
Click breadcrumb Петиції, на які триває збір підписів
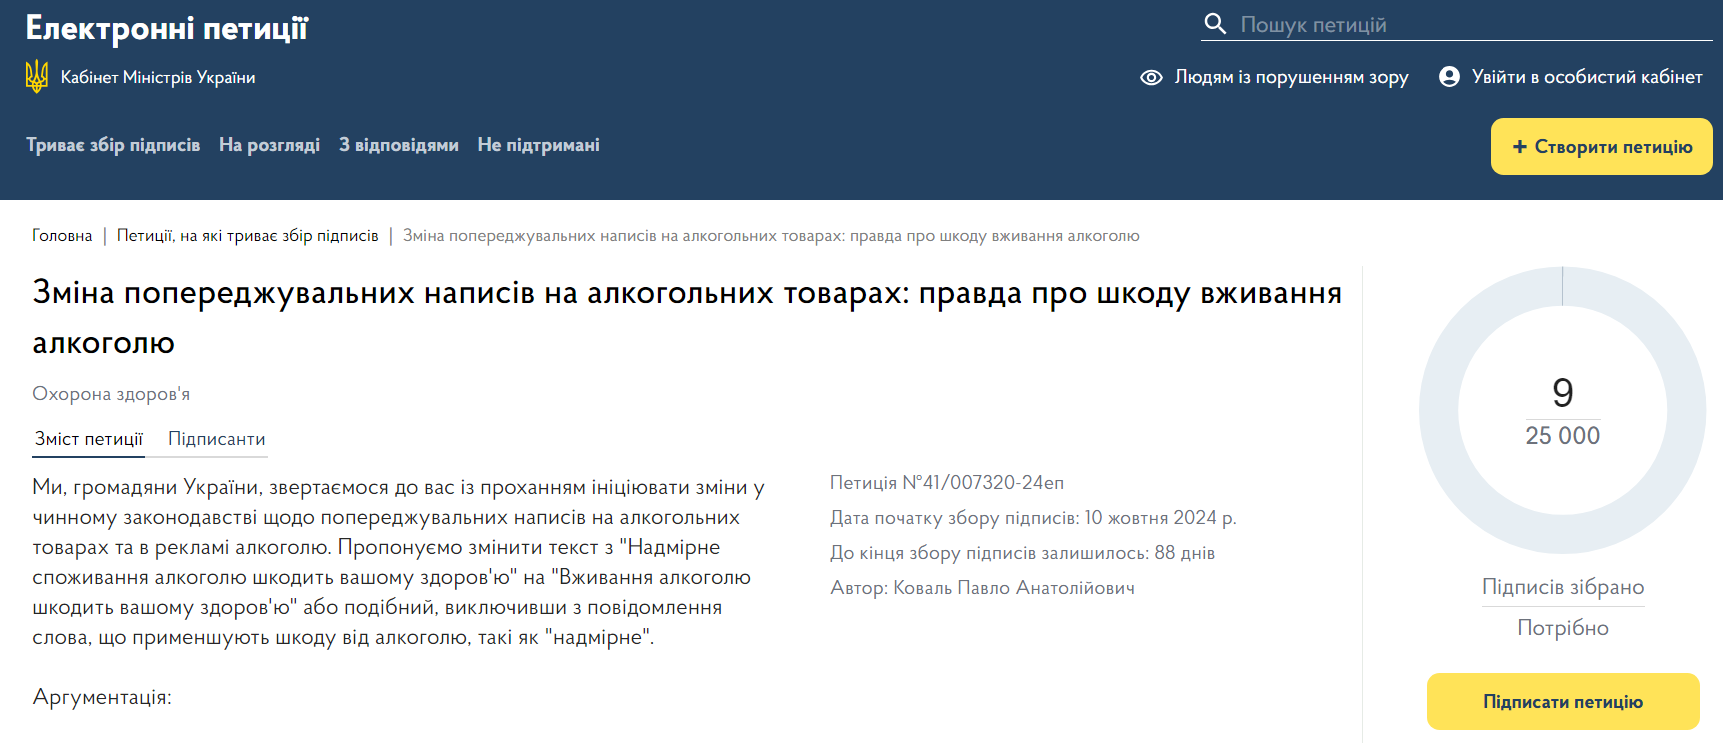point(247,236)
